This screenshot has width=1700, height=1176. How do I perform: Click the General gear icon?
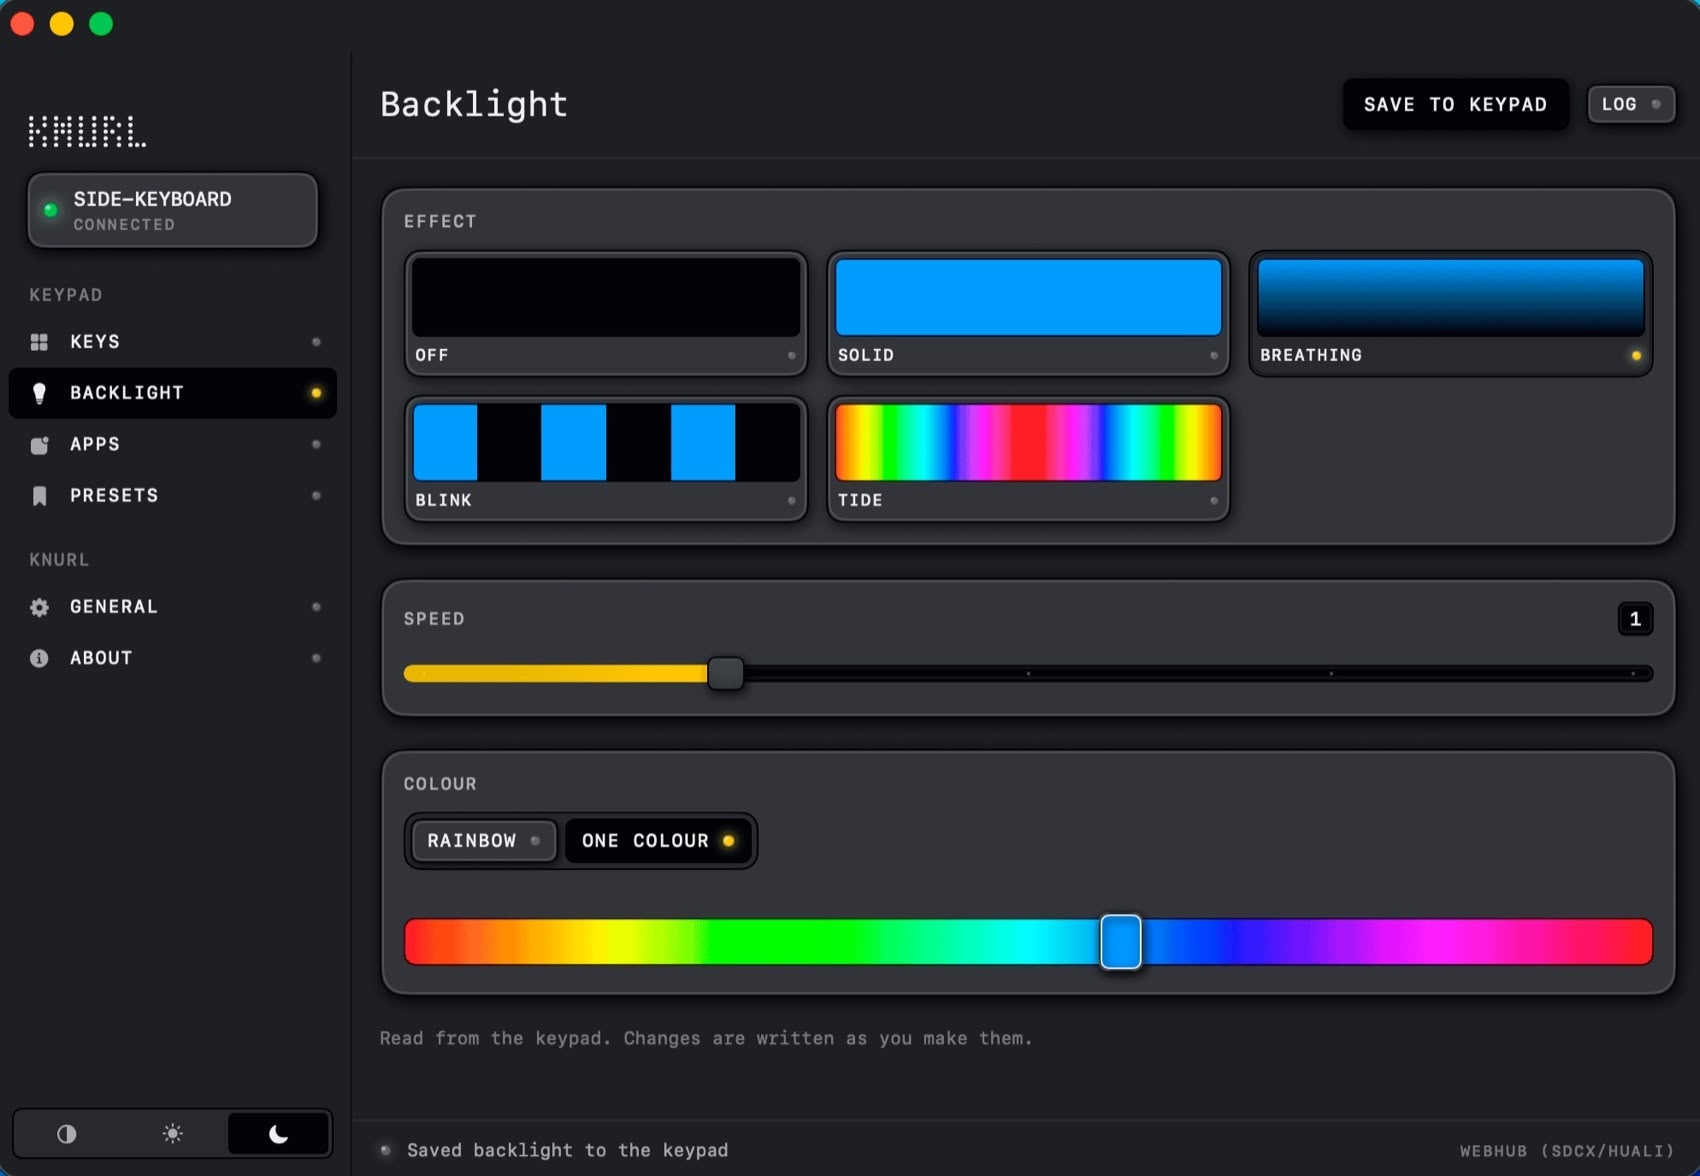39,607
